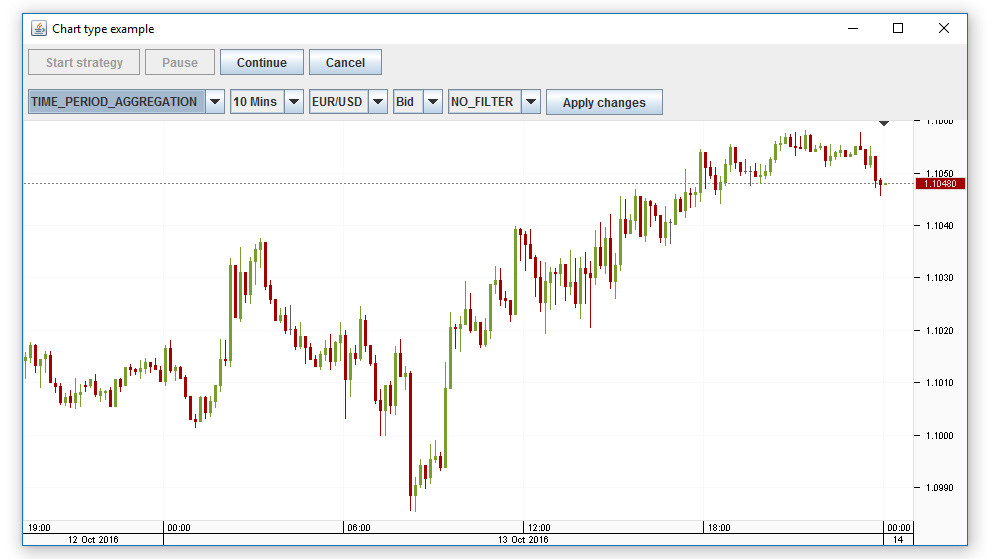Expand the Bid offer side dropdown arrow

[x=433, y=102]
